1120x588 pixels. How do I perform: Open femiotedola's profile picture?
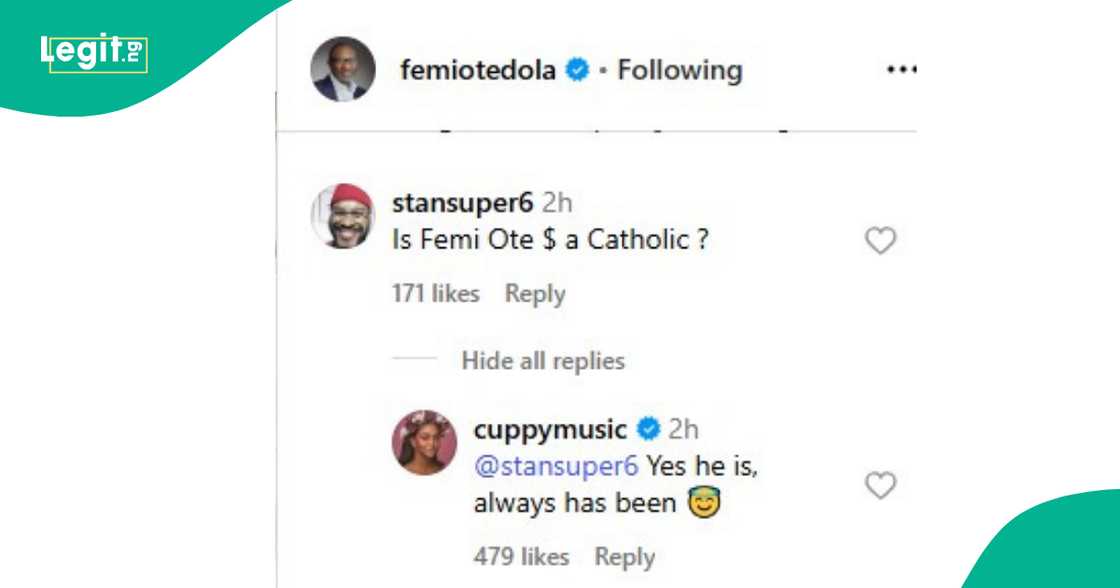click(x=343, y=69)
